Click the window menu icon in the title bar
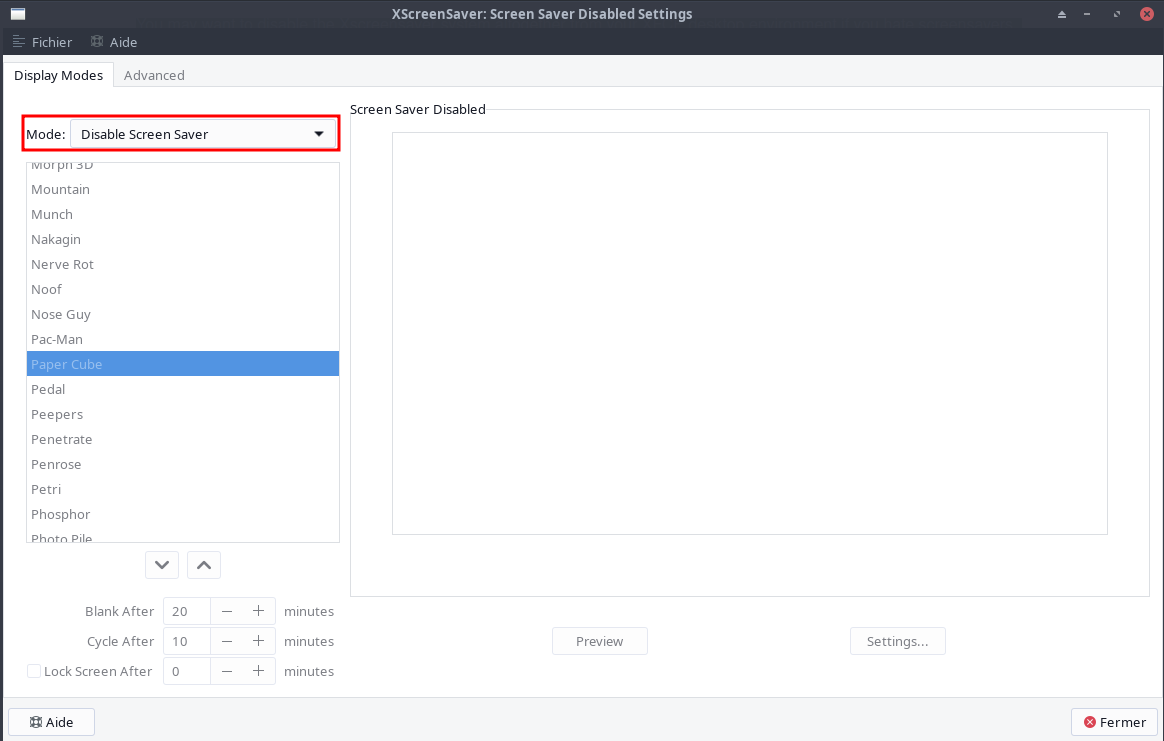Image resolution: width=1164 pixels, height=741 pixels. (18, 14)
